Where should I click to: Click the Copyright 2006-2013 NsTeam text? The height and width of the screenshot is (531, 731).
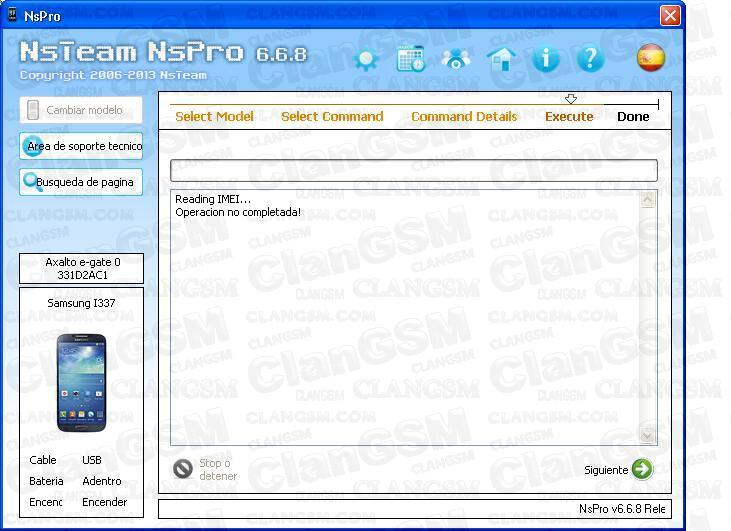tap(113, 75)
